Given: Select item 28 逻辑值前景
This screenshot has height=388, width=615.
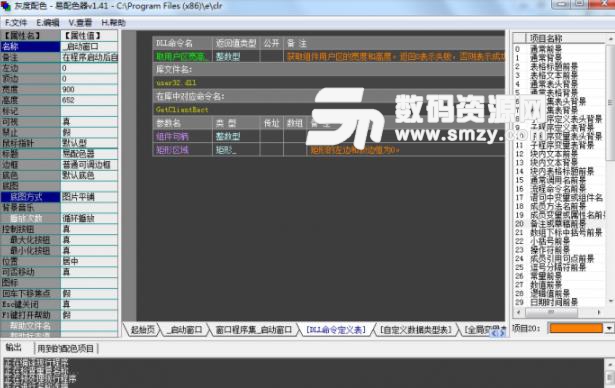Looking at the screenshot, I should pyautogui.click(x=559, y=293).
